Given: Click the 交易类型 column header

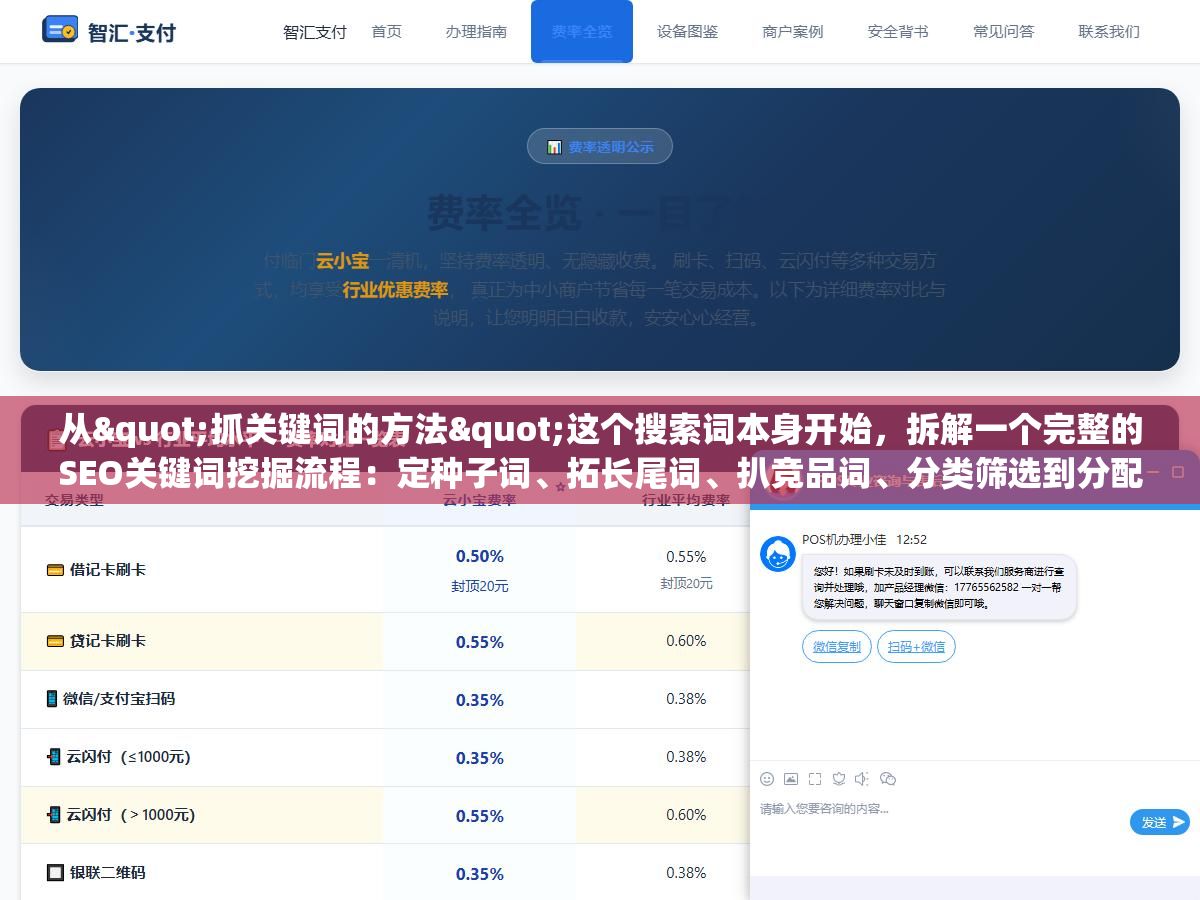Looking at the screenshot, I should click(x=74, y=499).
